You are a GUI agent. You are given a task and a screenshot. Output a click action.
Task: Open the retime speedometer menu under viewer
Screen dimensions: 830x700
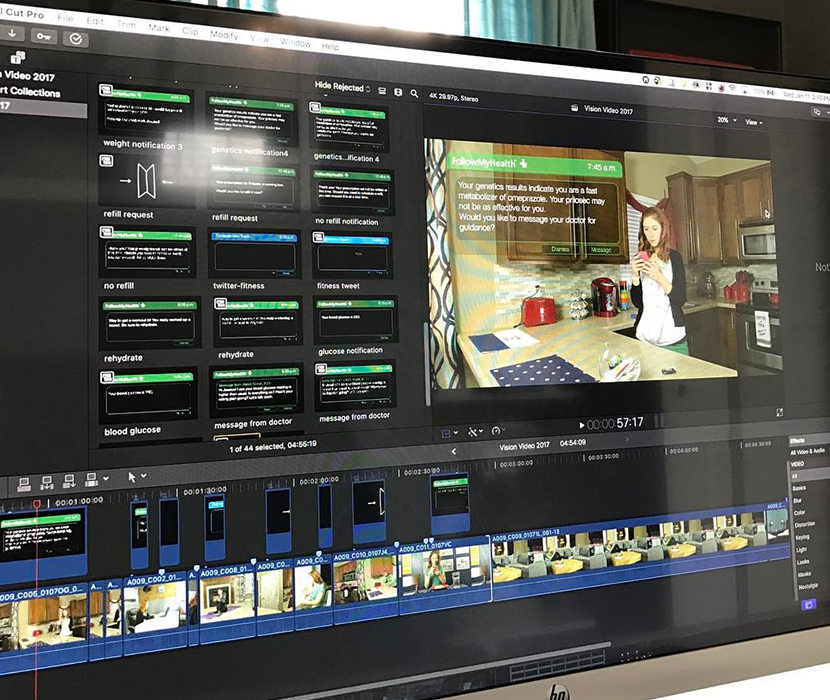click(498, 431)
